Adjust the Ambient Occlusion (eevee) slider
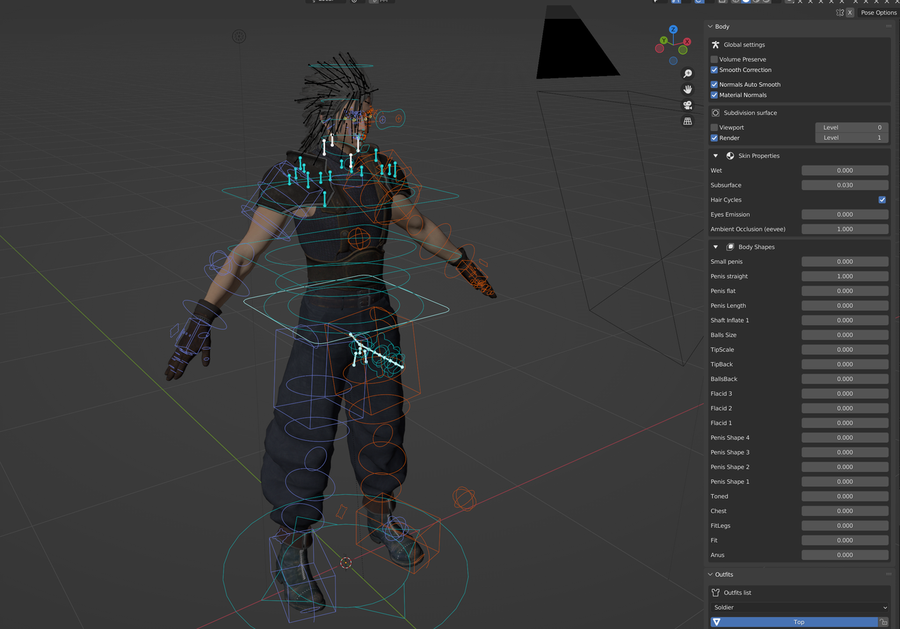 [845, 229]
